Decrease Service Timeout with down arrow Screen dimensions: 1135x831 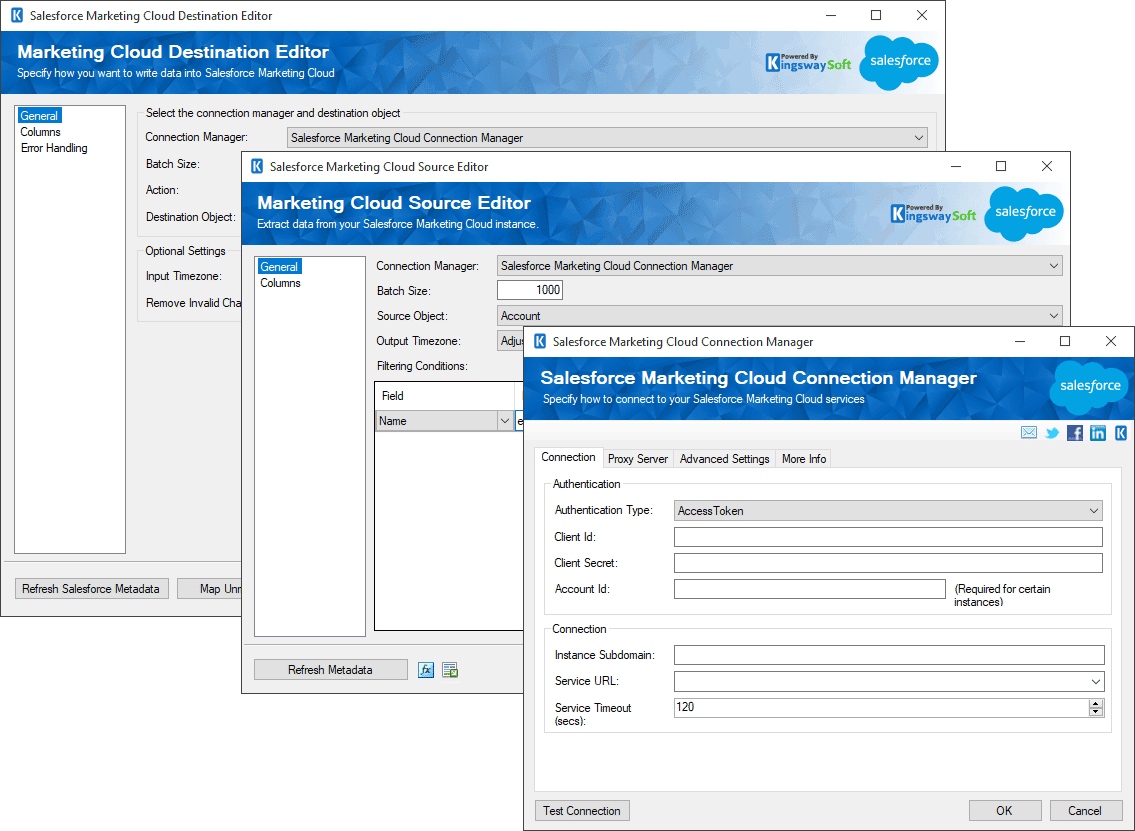click(1096, 712)
